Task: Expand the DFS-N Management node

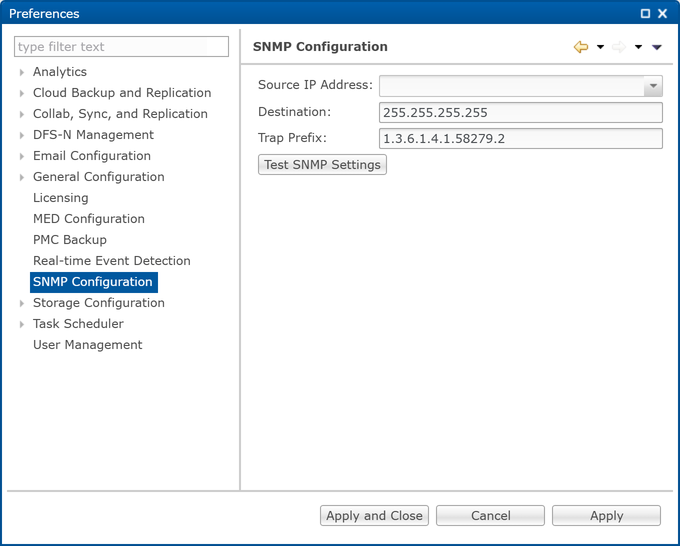Action: click(x=22, y=135)
